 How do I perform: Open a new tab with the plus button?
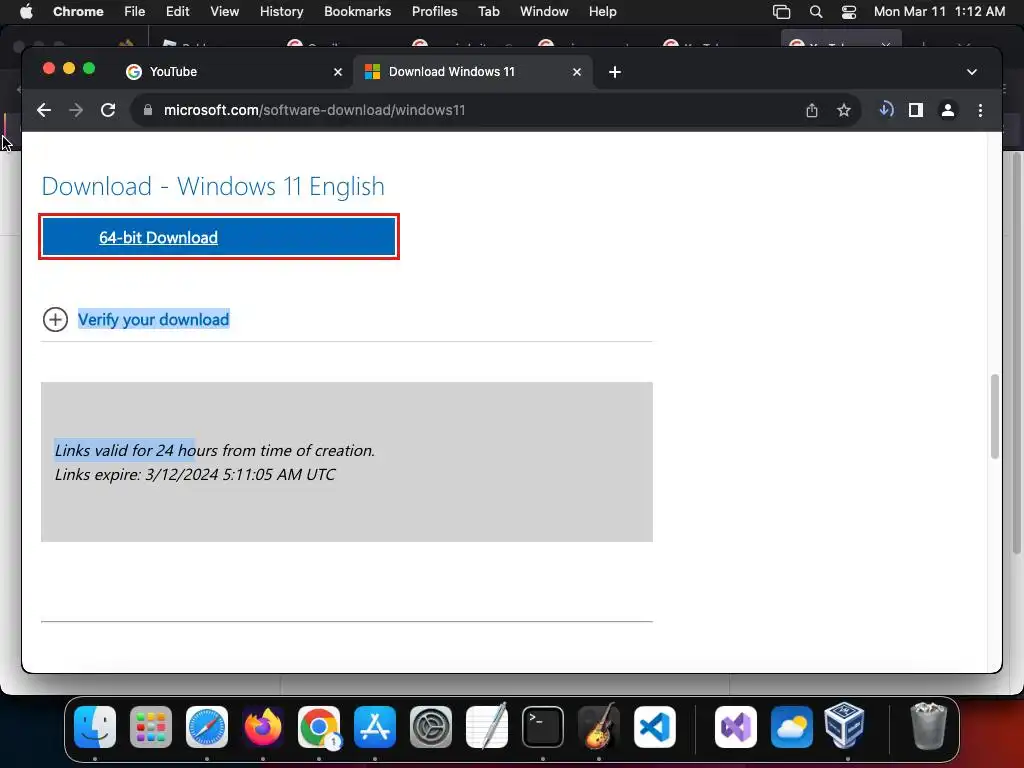tap(615, 72)
